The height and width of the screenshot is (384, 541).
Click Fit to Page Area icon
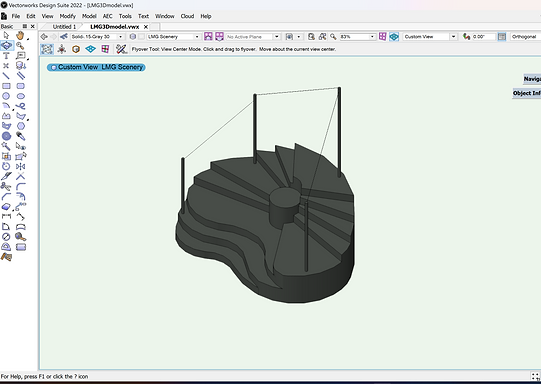pos(311,37)
